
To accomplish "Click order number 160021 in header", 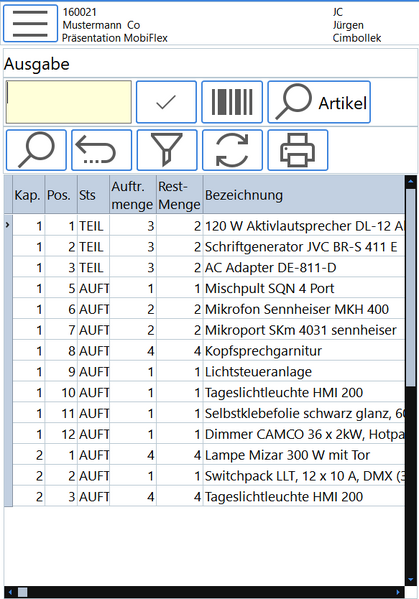I will coord(79,12).
